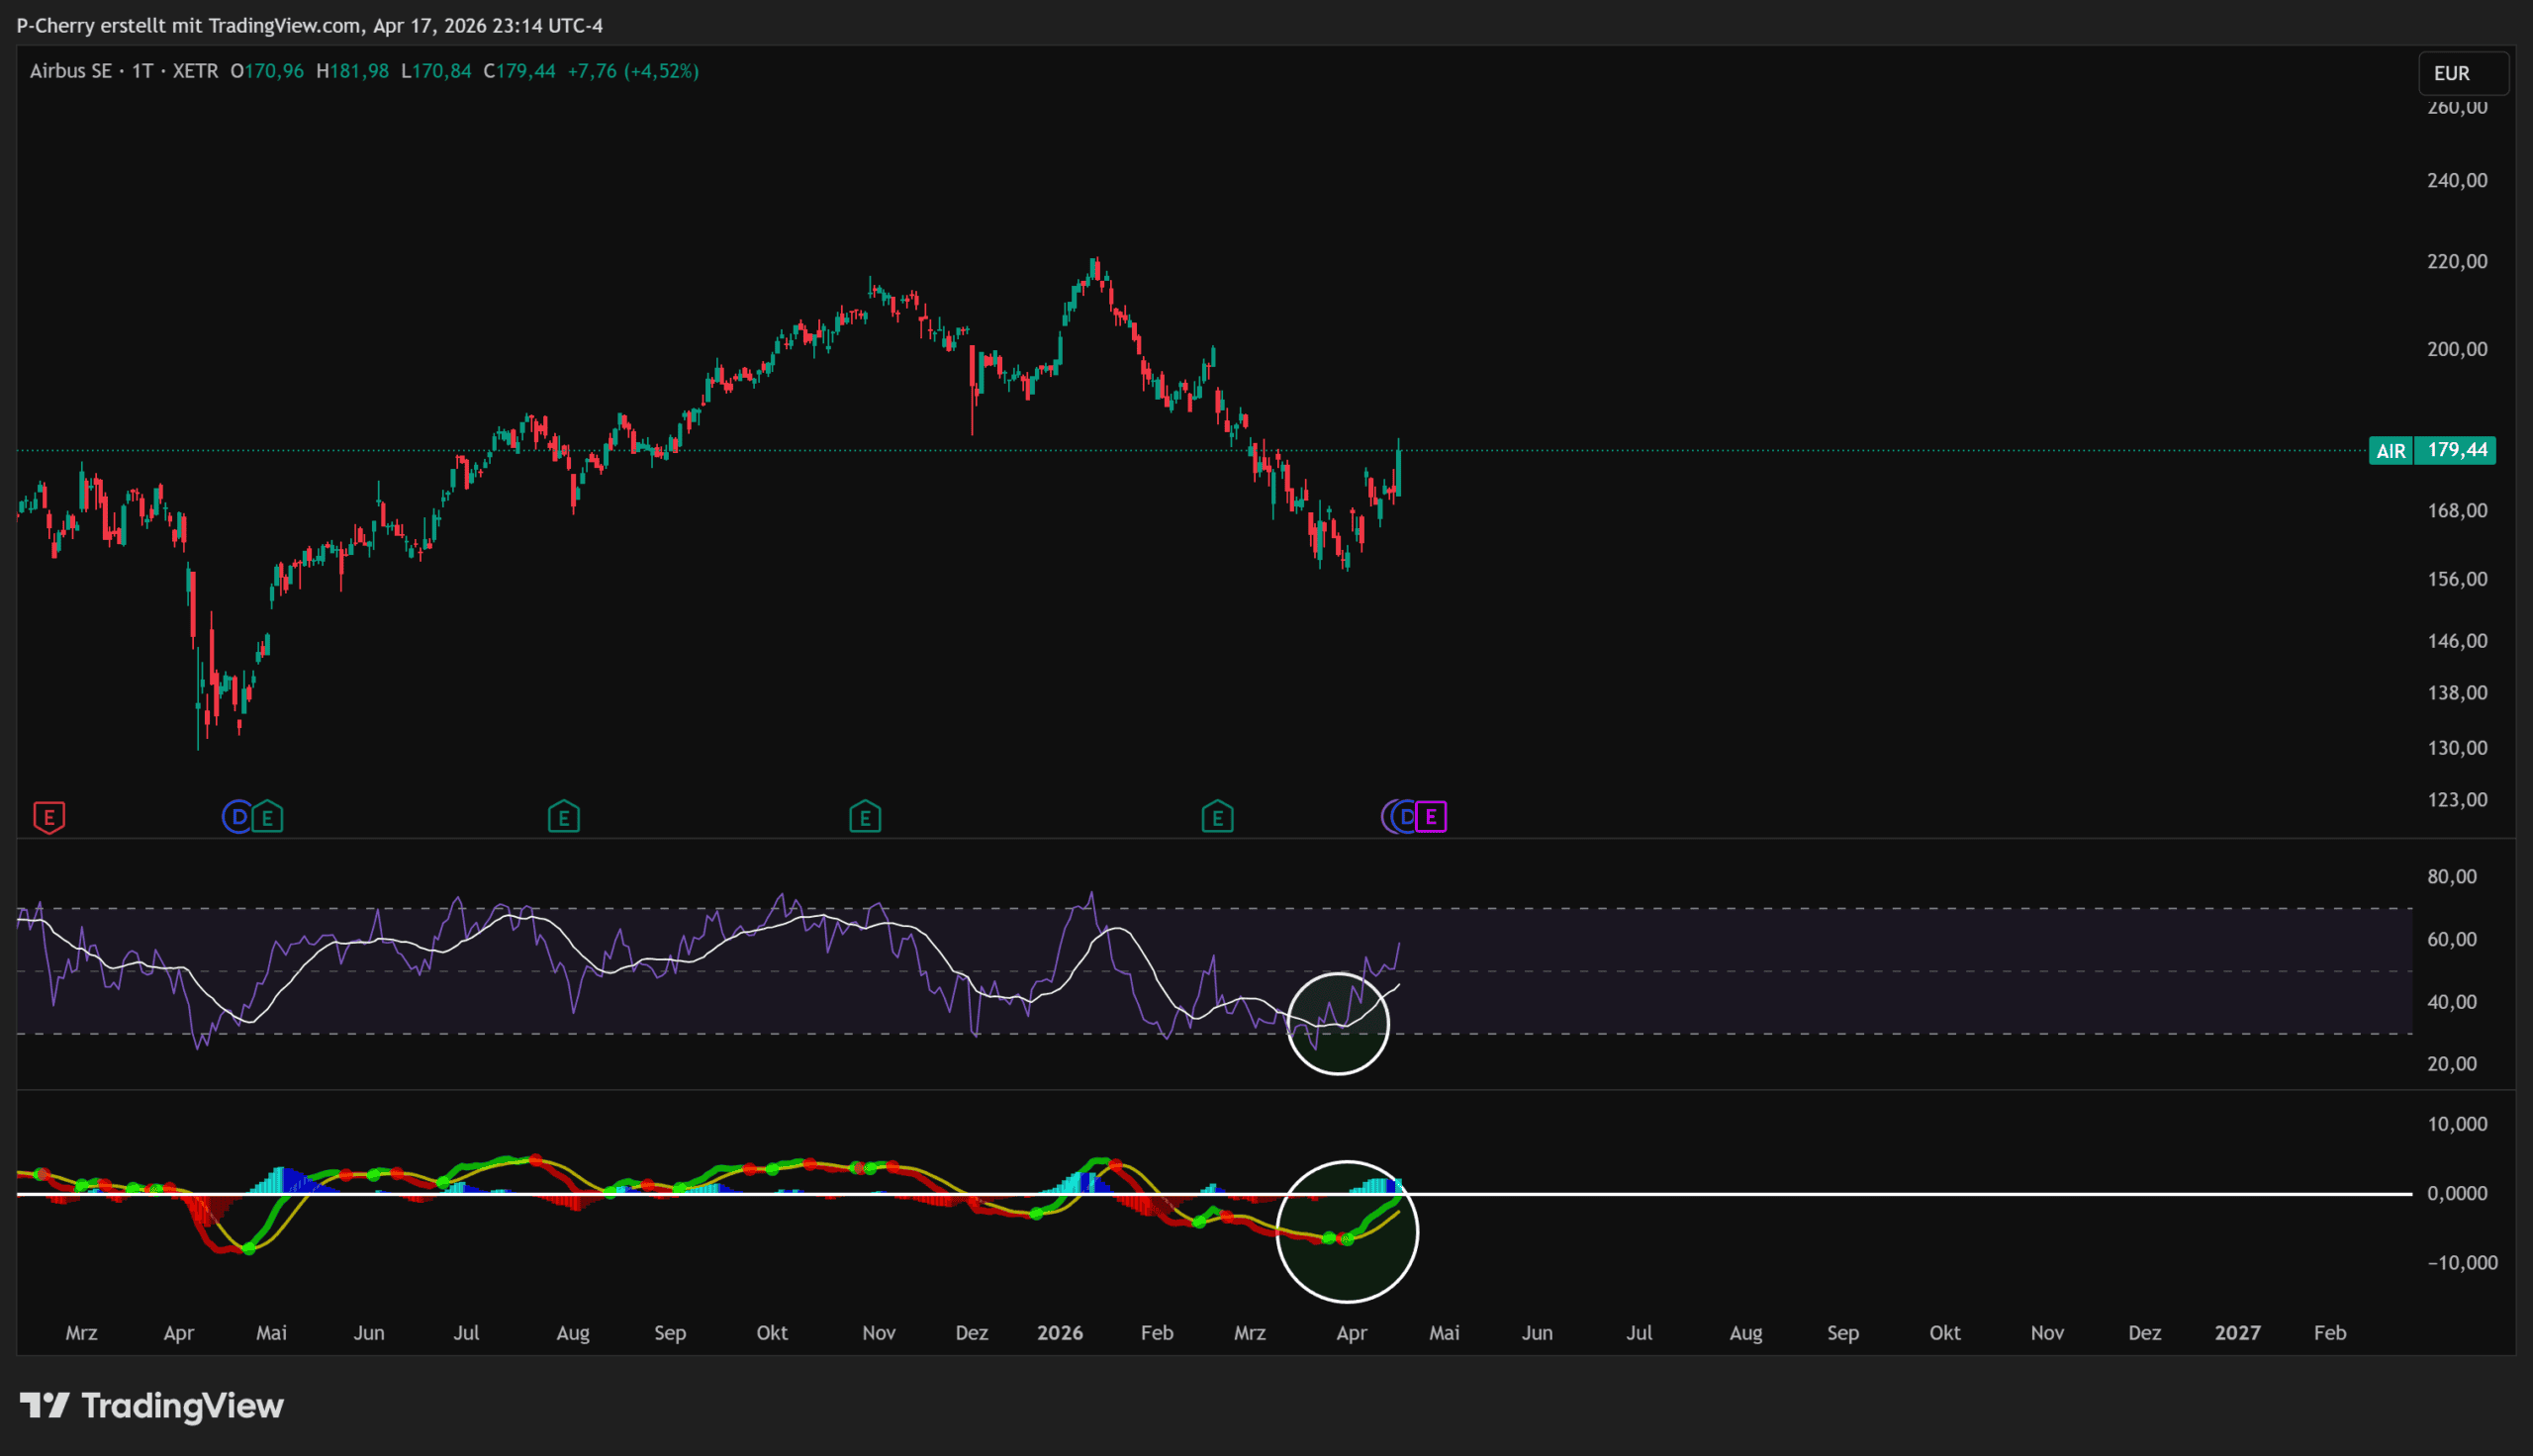This screenshot has height=1456, width=2533.
Task: Click the TradingView logo at bottom left
Action: [152, 1406]
